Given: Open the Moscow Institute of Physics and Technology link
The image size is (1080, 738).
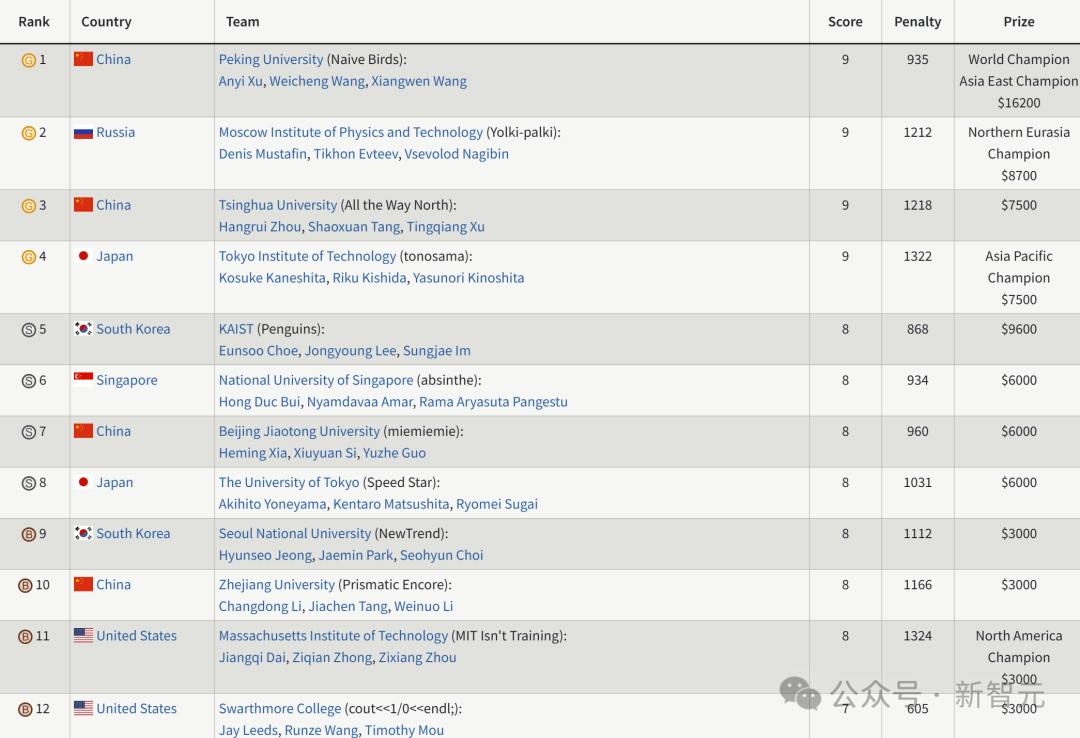Looking at the screenshot, I should coord(351,132).
